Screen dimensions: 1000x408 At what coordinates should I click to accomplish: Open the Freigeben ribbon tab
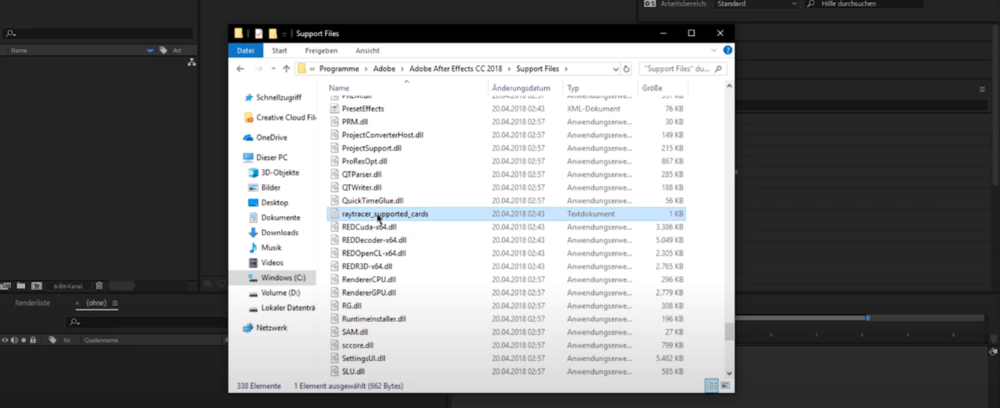pyautogui.click(x=321, y=50)
